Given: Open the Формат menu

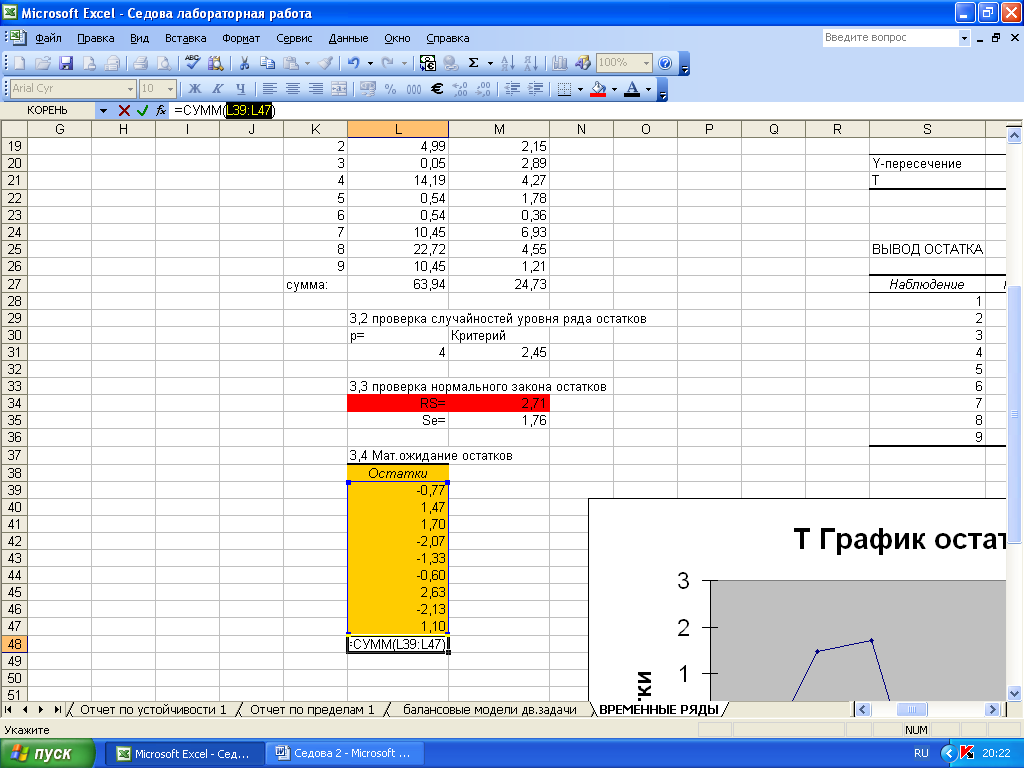Looking at the screenshot, I should point(241,39).
